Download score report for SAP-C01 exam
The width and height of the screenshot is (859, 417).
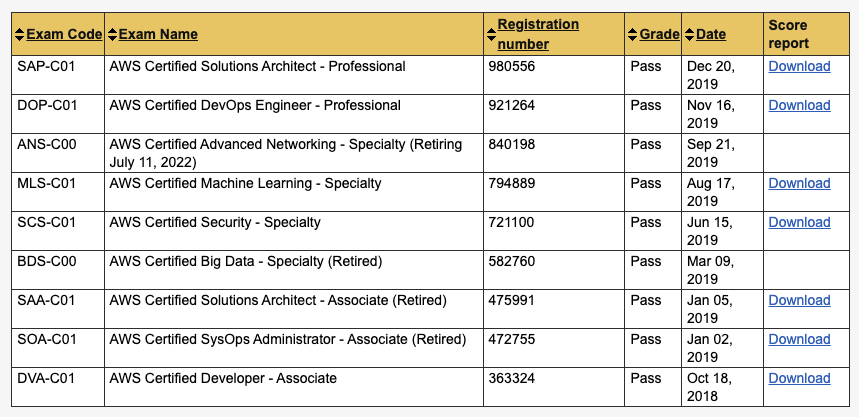(x=799, y=67)
